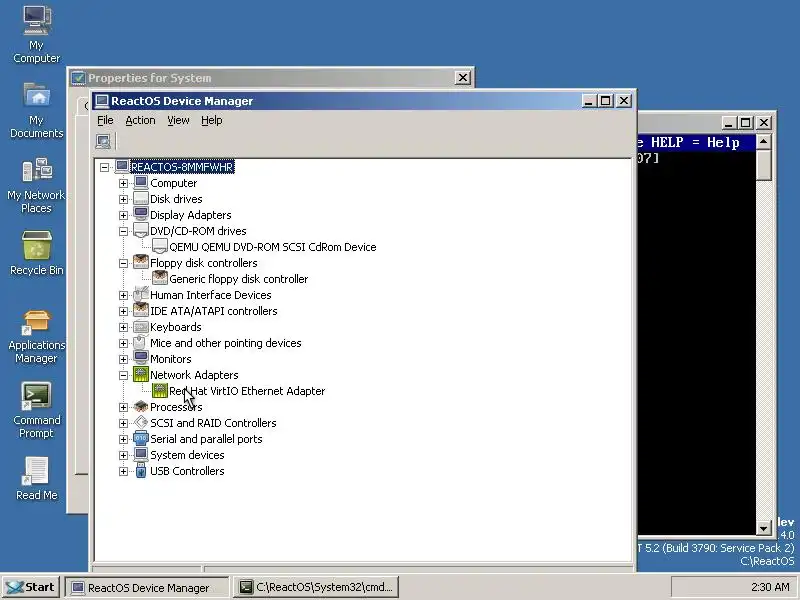
Task: Select the Read Me desktop shortcut
Action: click(37, 471)
